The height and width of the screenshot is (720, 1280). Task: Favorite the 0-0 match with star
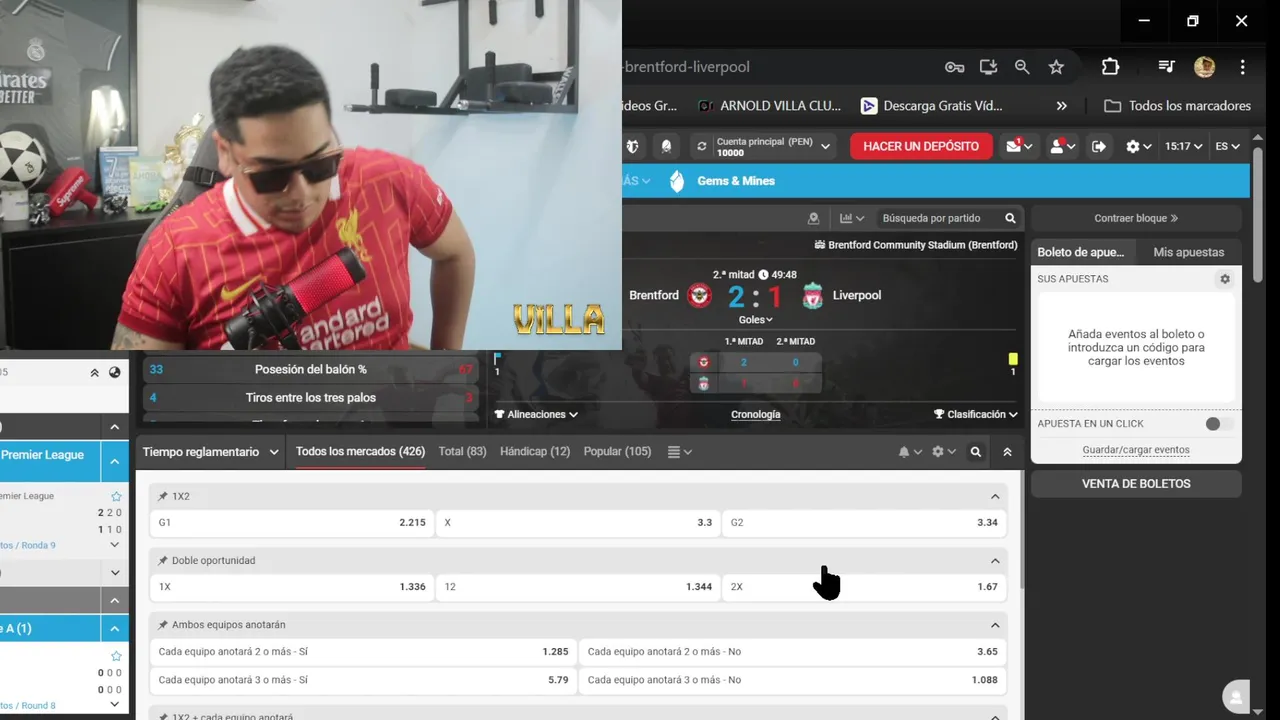coord(116,656)
